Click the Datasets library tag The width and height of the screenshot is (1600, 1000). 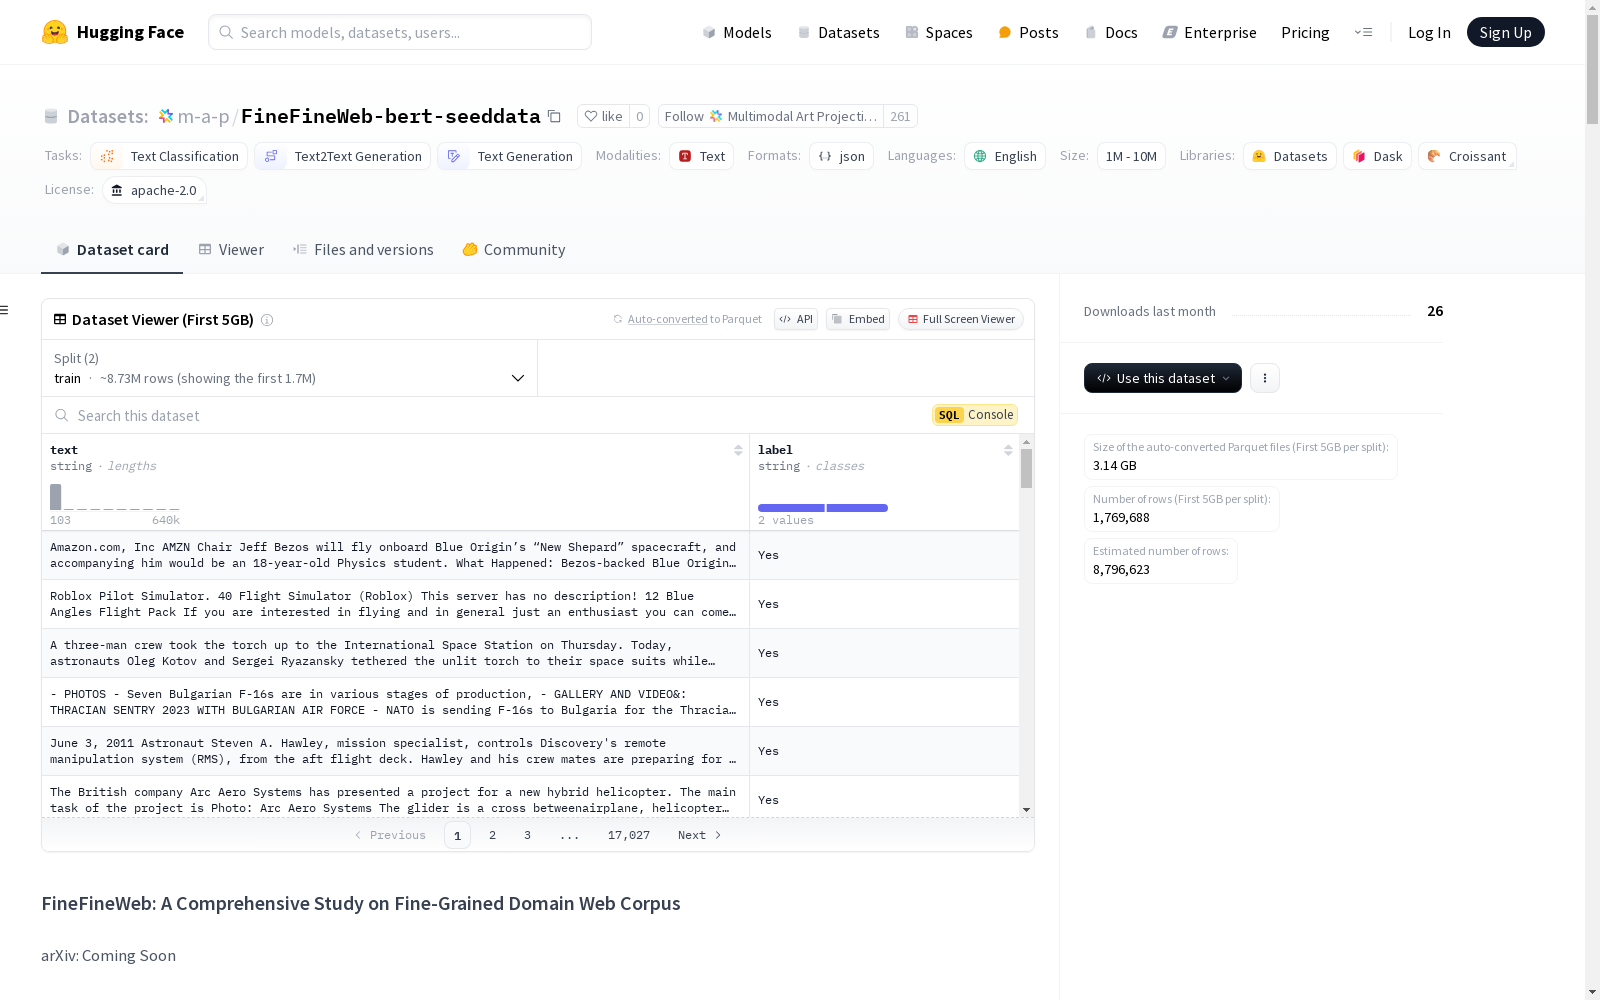pyautogui.click(x=1290, y=156)
